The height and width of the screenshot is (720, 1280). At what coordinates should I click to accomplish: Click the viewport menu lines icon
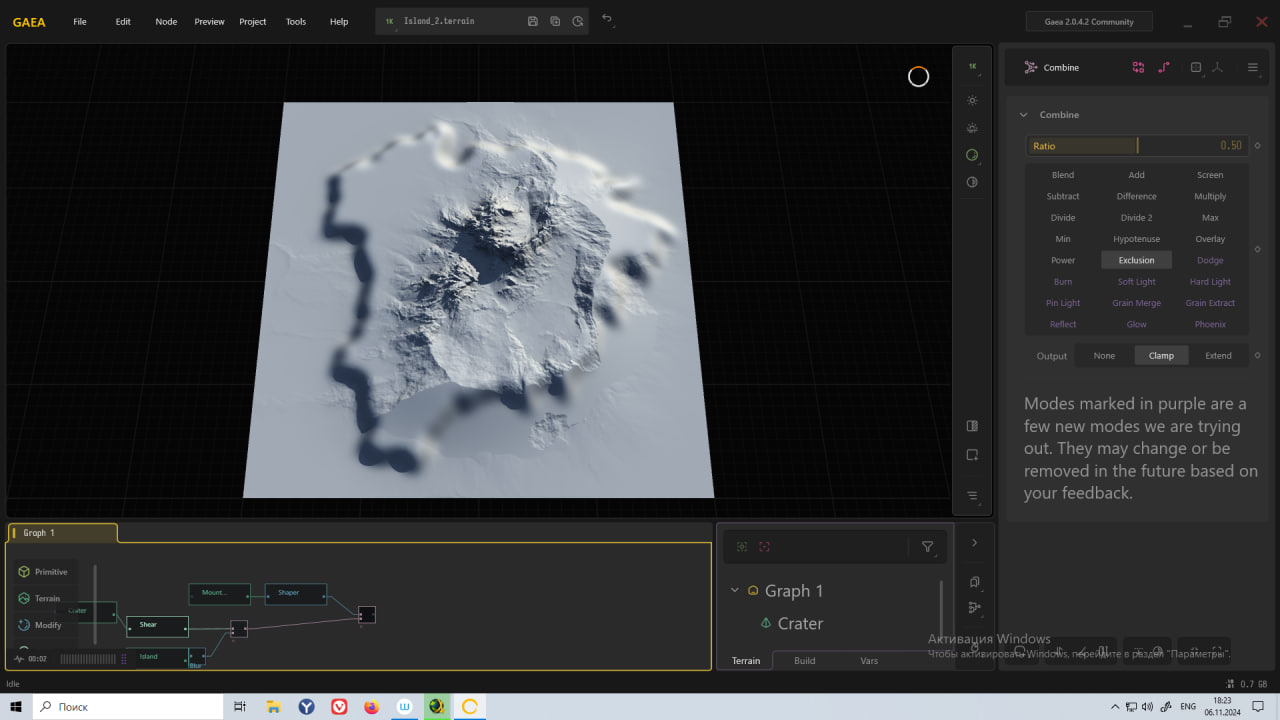pos(972,496)
